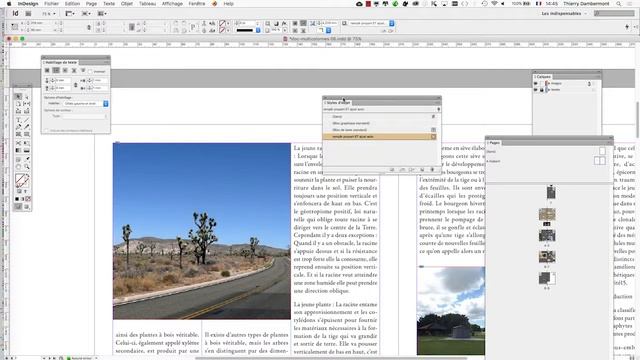Viewport: 640px width, 360px height.
Task: Select the Hand tool
Action: tap(18, 167)
